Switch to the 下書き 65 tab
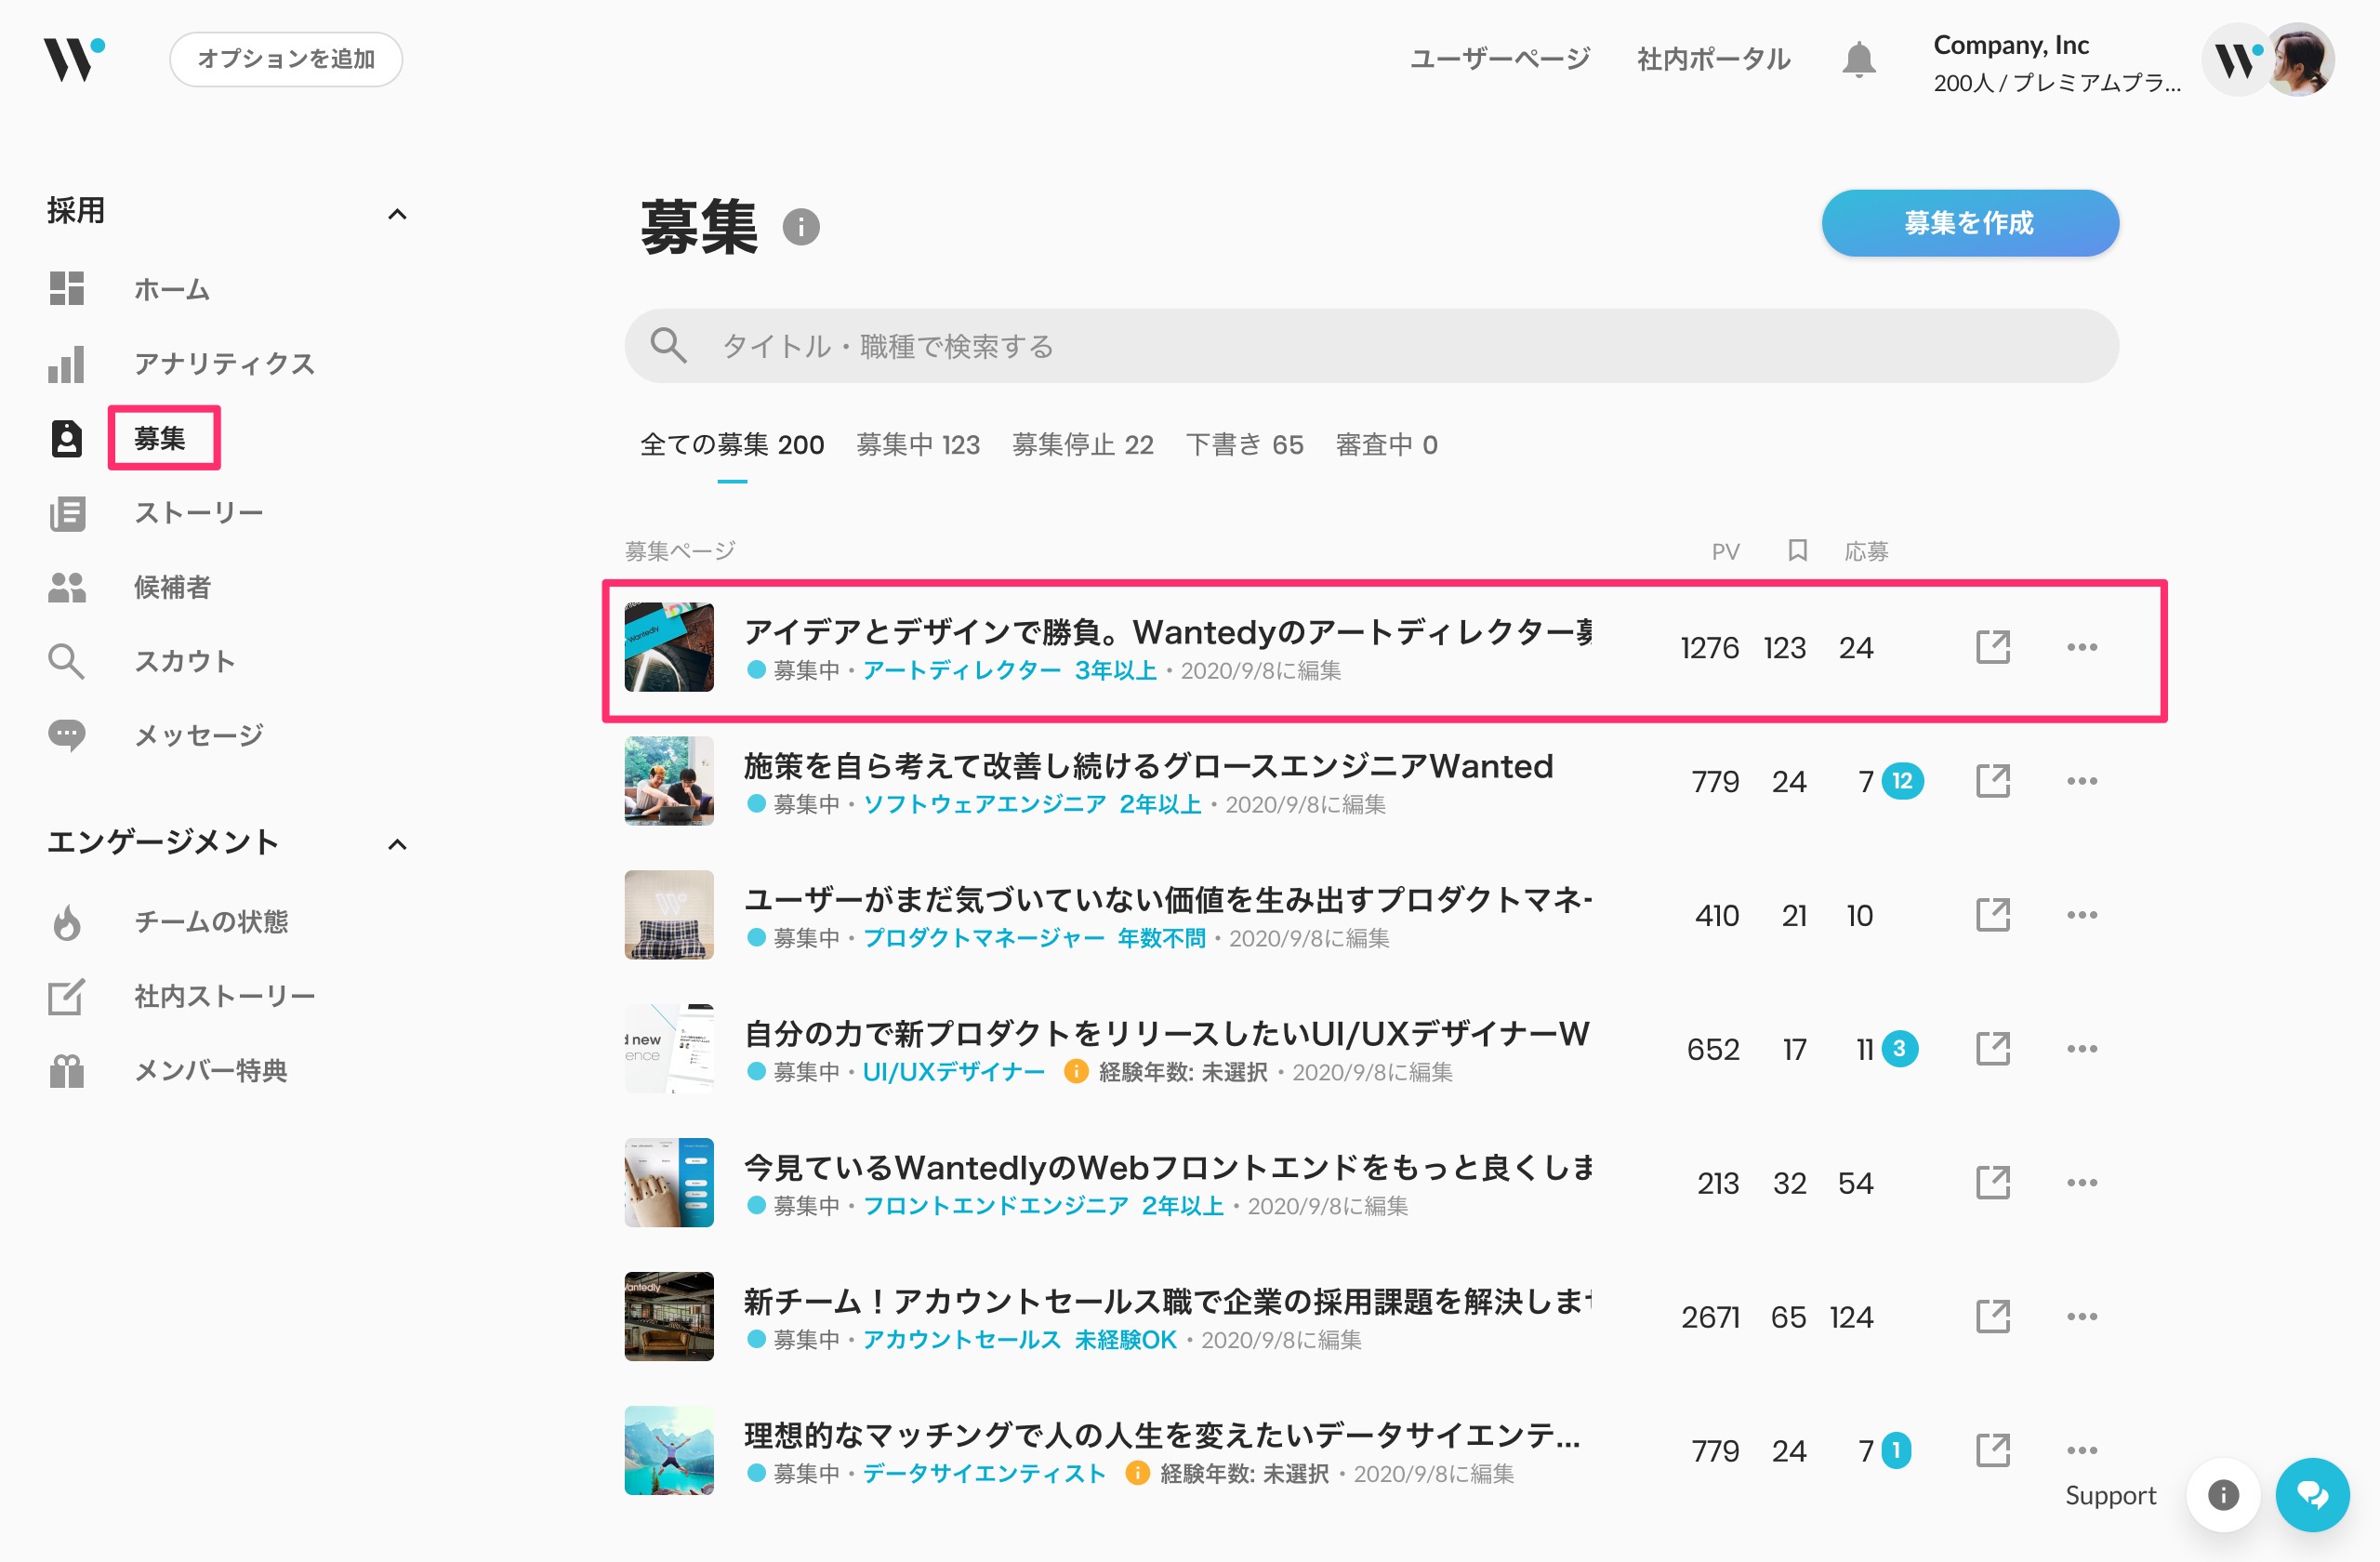This screenshot has height=1562, width=2380. pyautogui.click(x=1244, y=445)
